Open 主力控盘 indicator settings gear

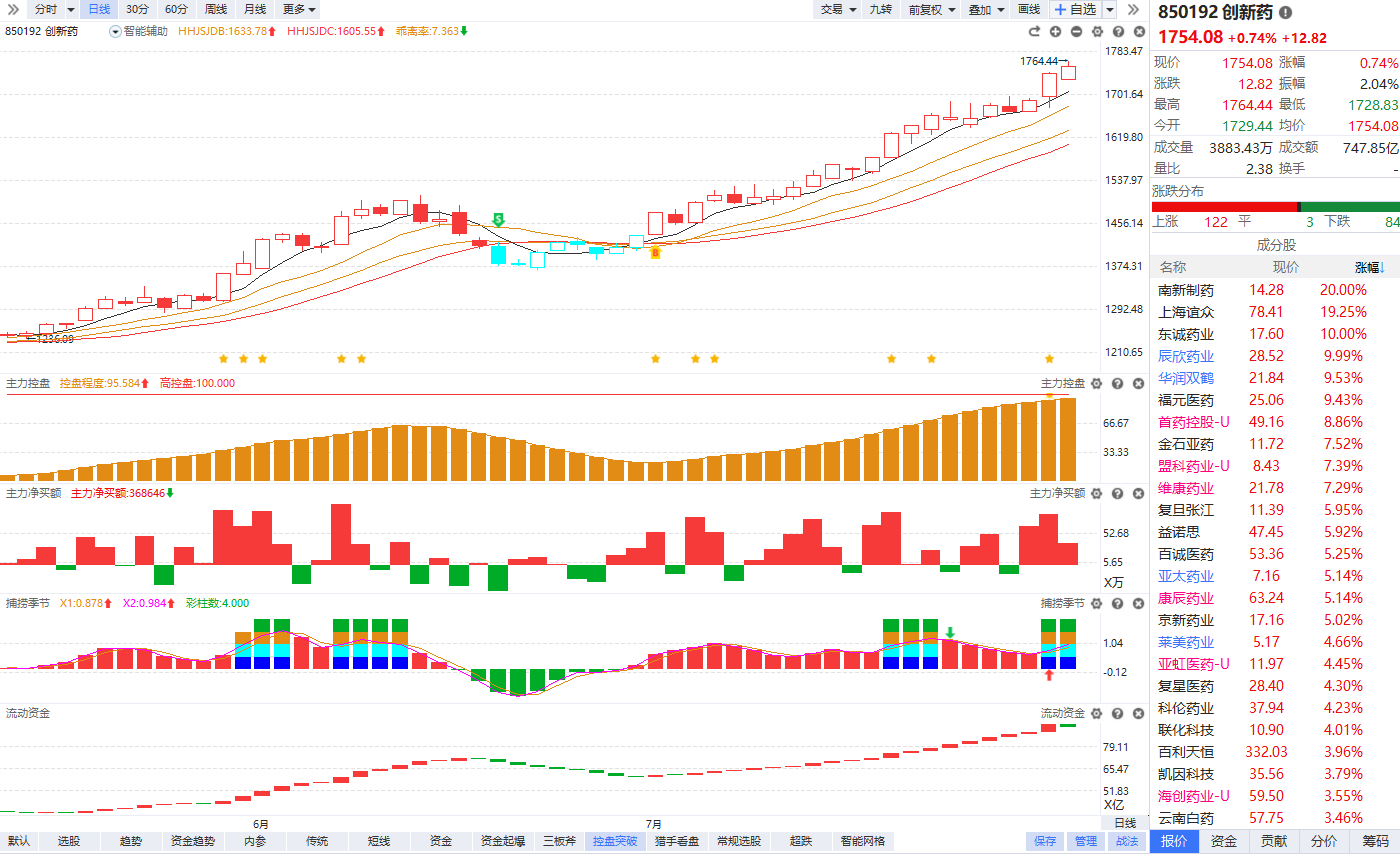tap(1097, 383)
